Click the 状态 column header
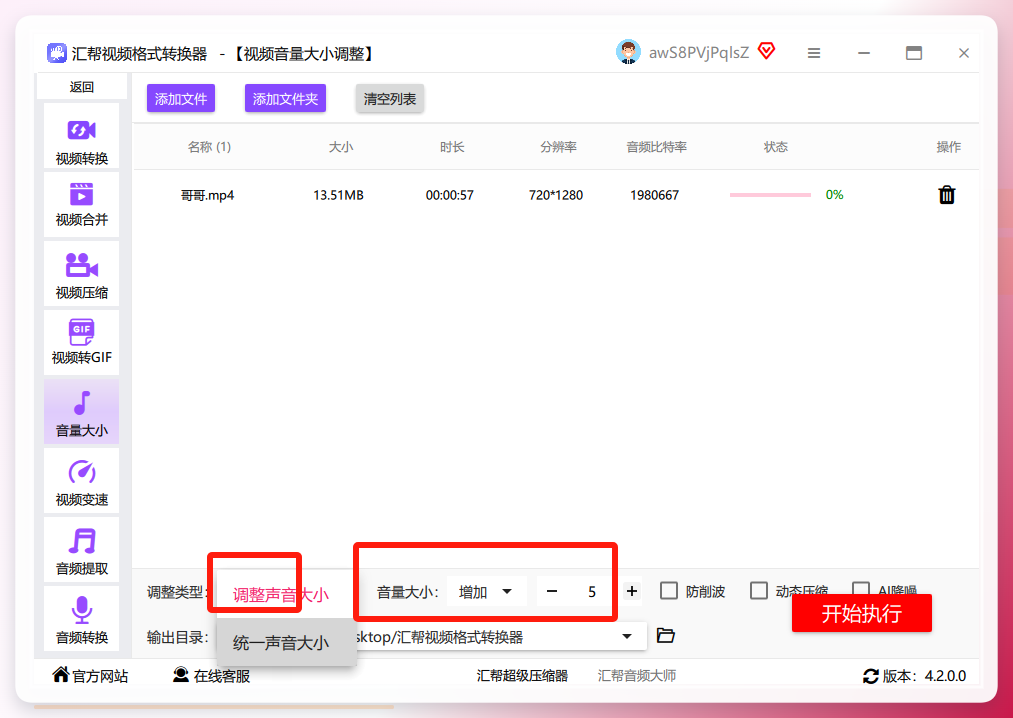The width and height of the screenshot is (1013, 718). pos(776,147)
